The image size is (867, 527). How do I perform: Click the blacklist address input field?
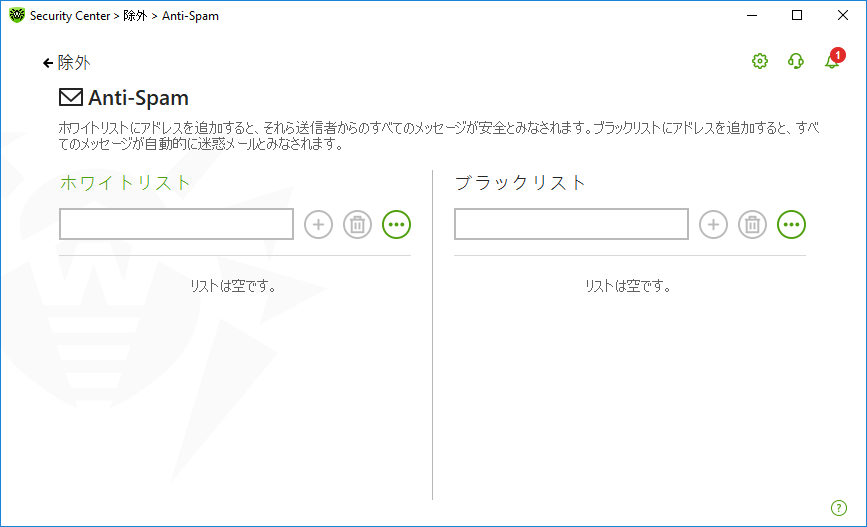tap(571, 225)
